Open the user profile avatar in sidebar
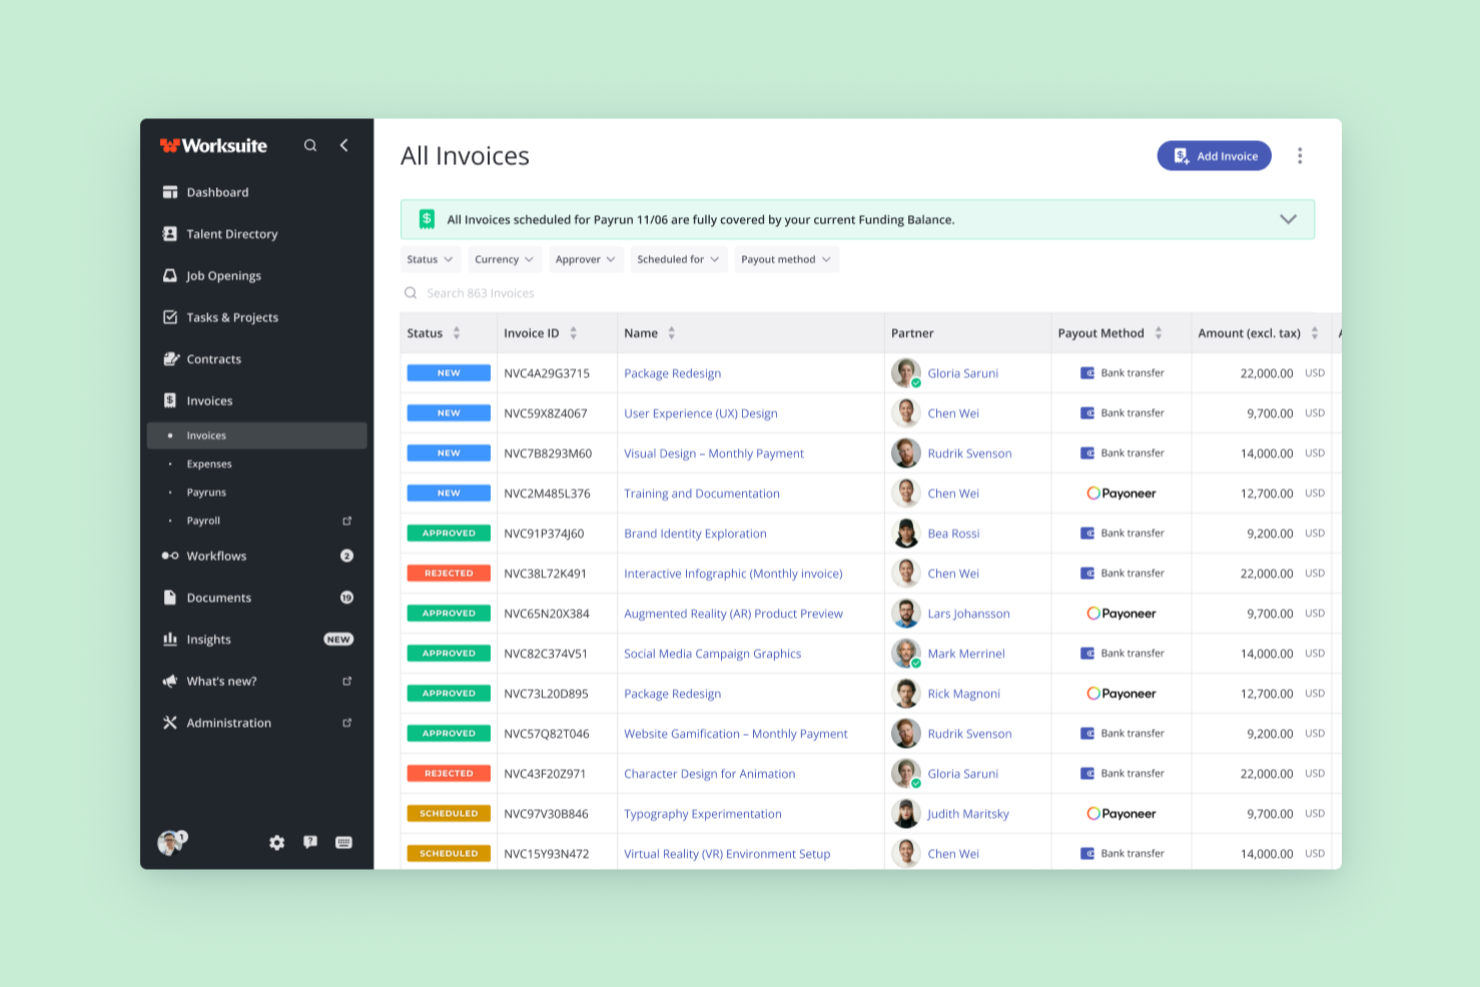The image size is (1480, 987). coord(171,842)
